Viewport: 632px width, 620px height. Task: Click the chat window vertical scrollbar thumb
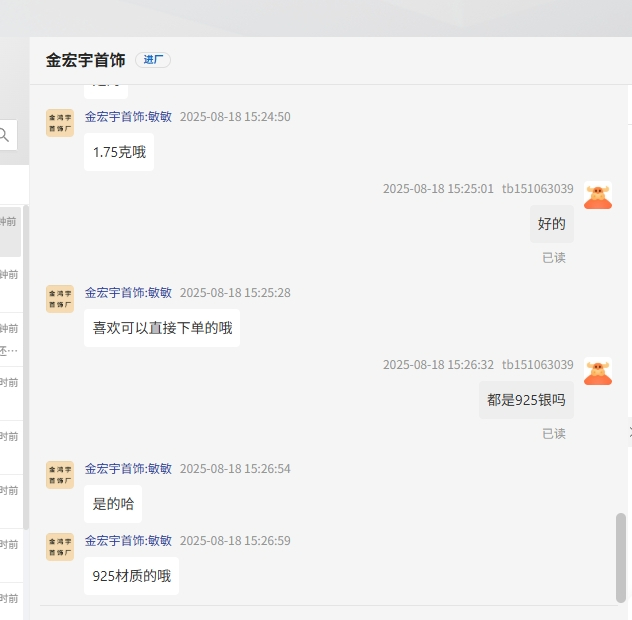coord(621,557)
